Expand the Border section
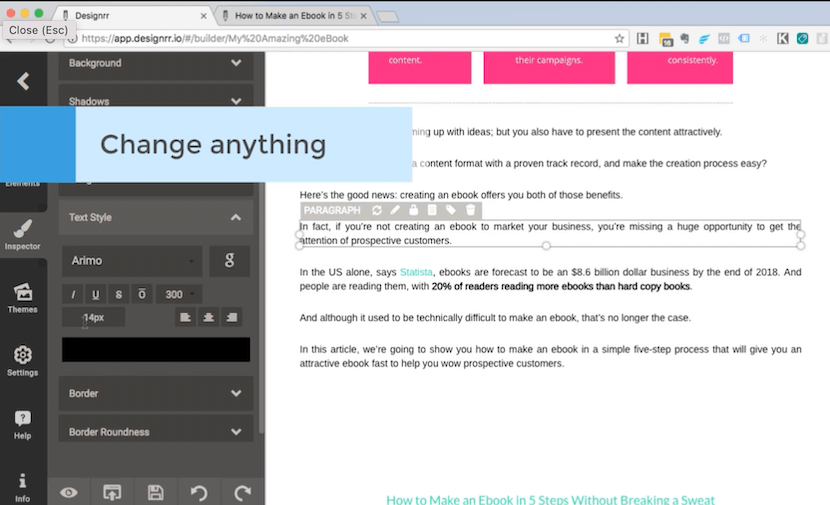This screenshot has height=505, width=830. [x=155, y=393]
